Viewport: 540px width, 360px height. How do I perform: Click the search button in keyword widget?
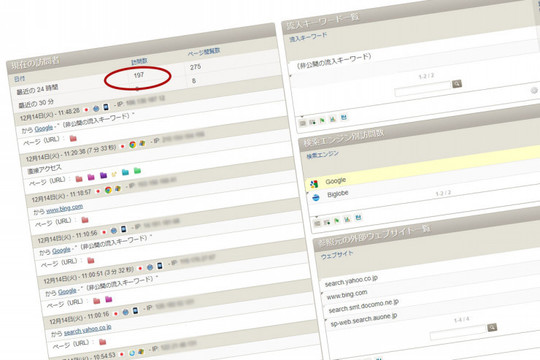[457, 84]
